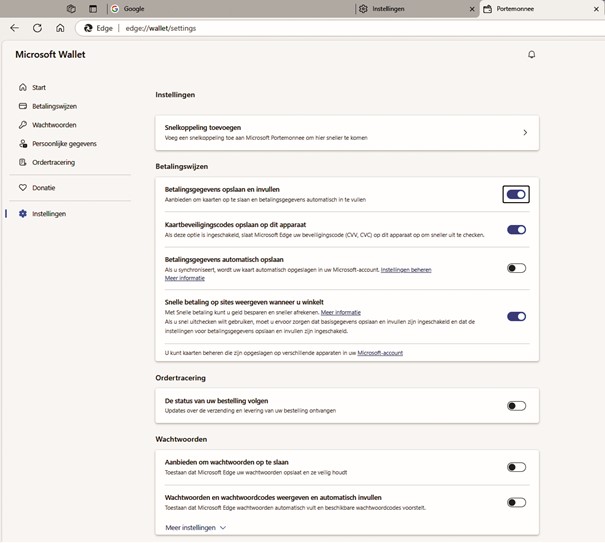This screenshot has height=543, width=605.
Task: Open Persoonlijke gegevens in sidebar
Action: point(64,144)
